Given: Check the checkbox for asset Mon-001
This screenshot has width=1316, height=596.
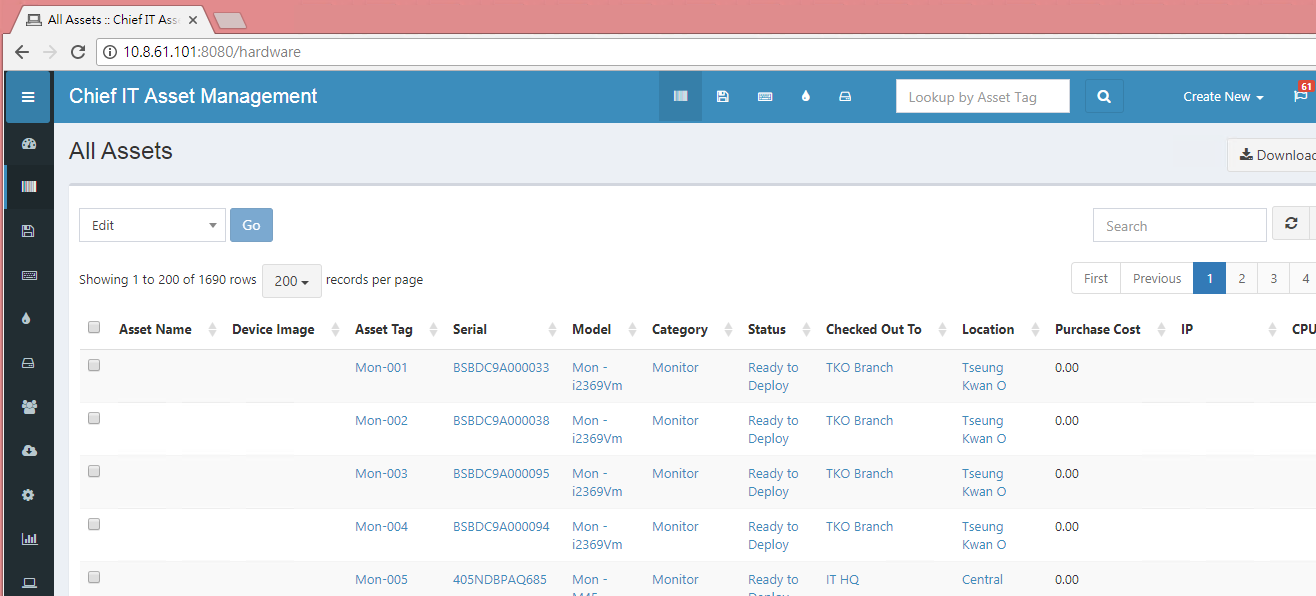Looking at the screenshot, I should coord(93,364).
